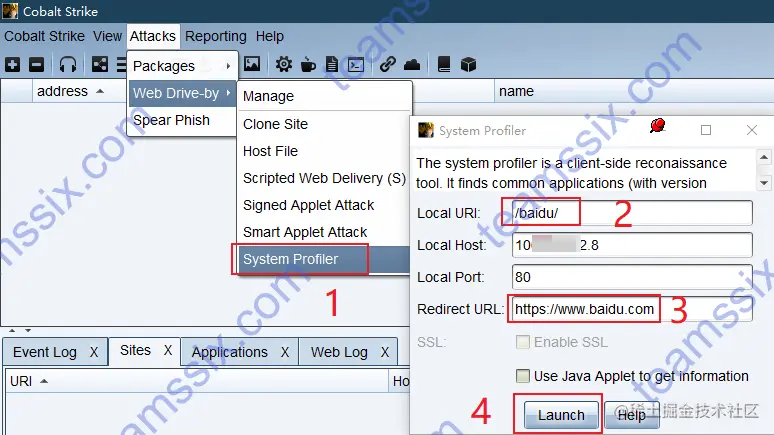Click the Redirect URL input field

[632, 309]
